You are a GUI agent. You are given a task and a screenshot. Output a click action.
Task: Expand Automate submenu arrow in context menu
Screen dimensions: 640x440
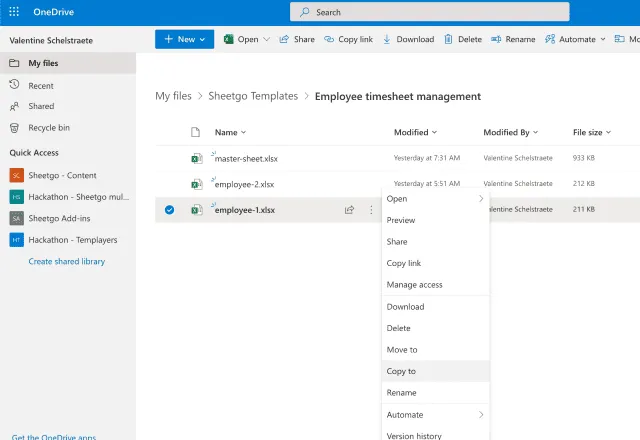(481, 415)
